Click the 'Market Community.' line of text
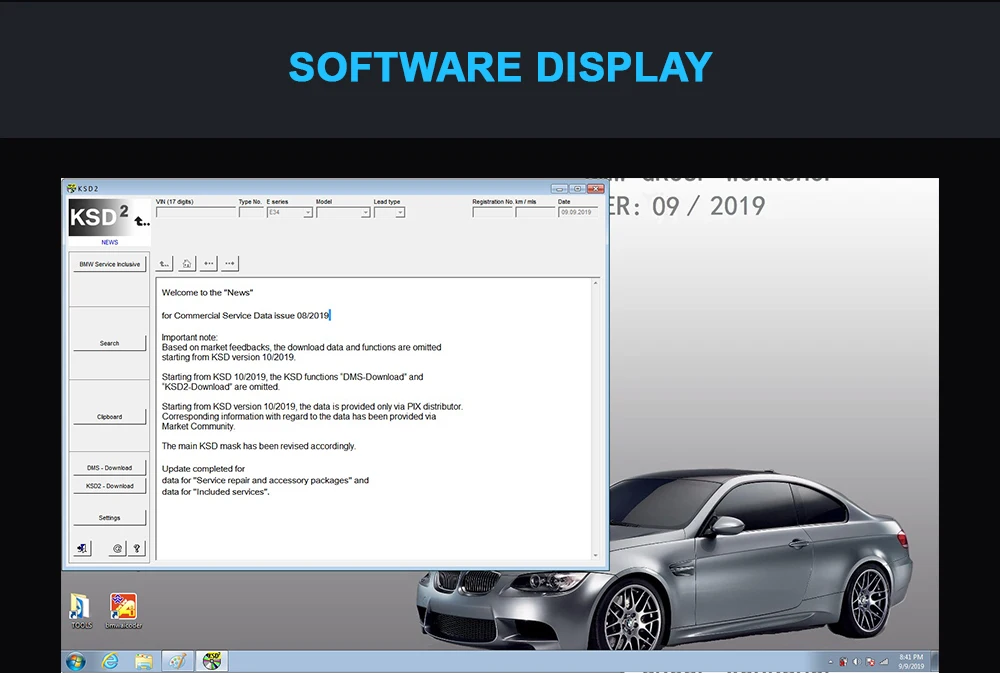Viewport: 1000px width, 673px height. point(198,426)
